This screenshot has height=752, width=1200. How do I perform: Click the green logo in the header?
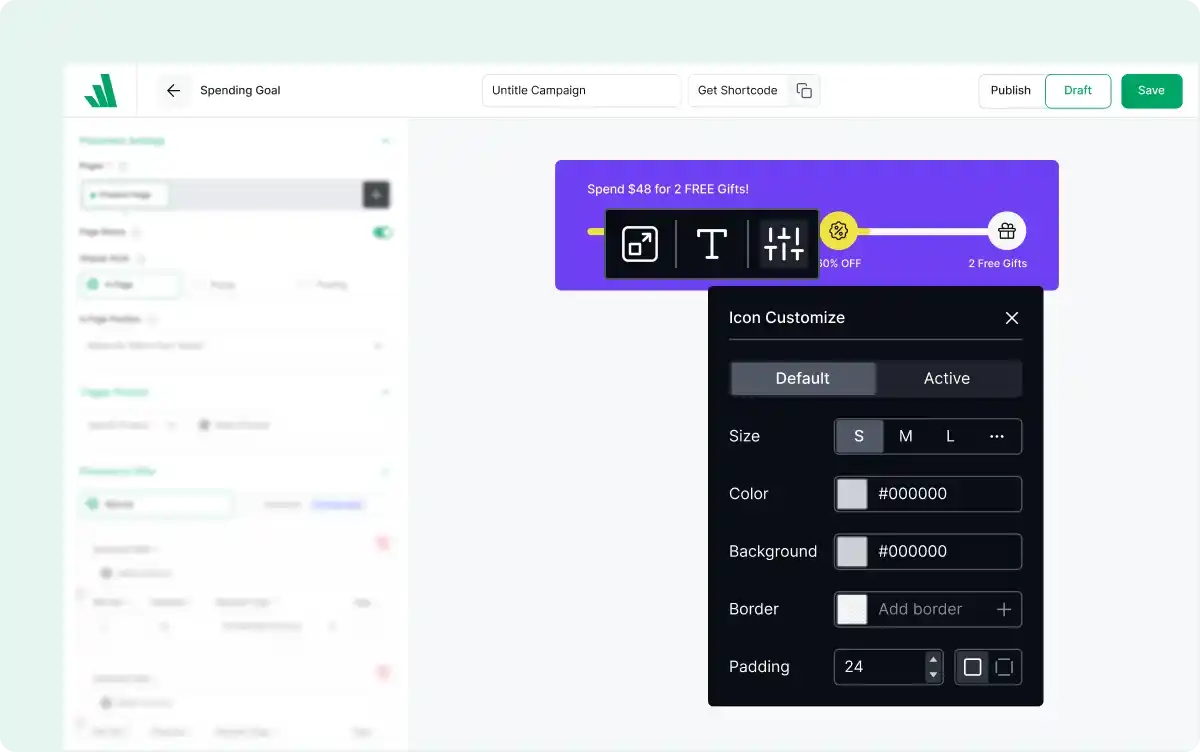[101, 90]
